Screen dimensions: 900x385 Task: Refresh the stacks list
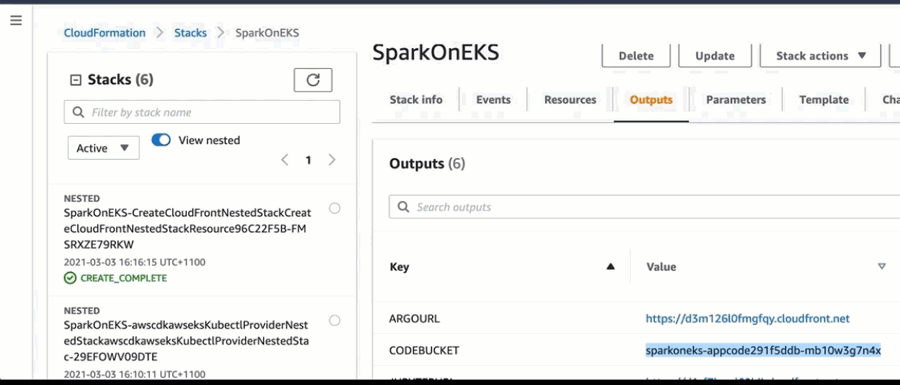pos(313,80)
